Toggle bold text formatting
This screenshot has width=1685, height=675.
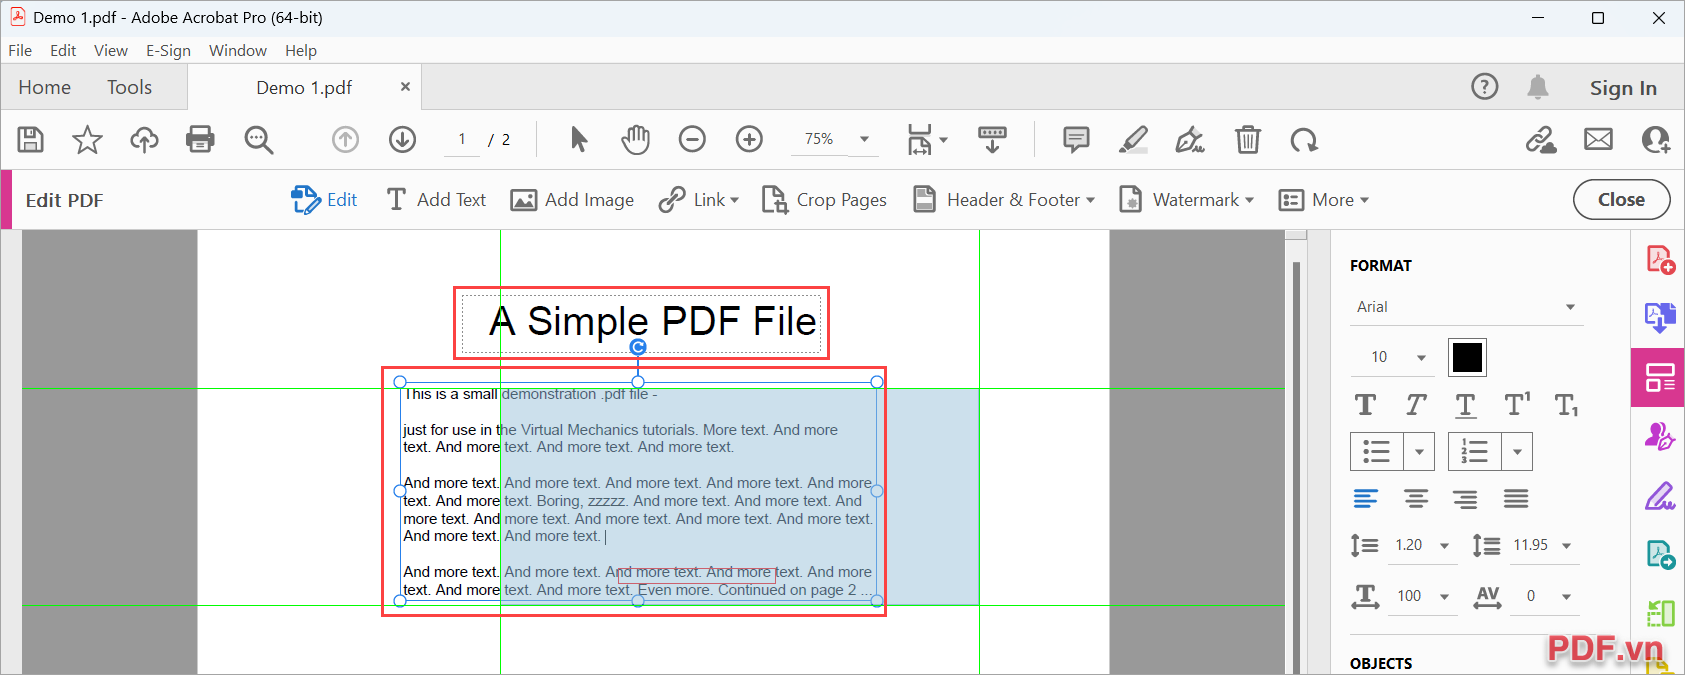click(x=1365, y=405)
